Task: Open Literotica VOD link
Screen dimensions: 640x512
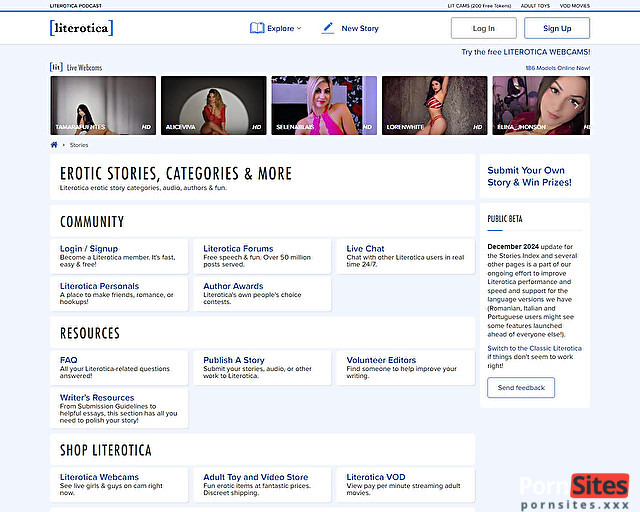Action: pyautogui.click(x=376, y=477)
